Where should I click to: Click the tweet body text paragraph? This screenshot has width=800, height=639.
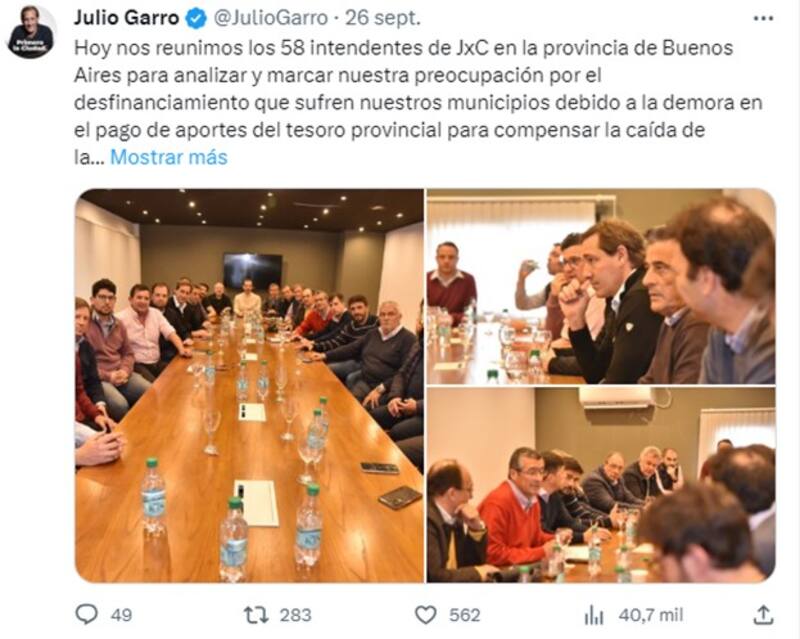pyautogui.click(x=418, y=102)
